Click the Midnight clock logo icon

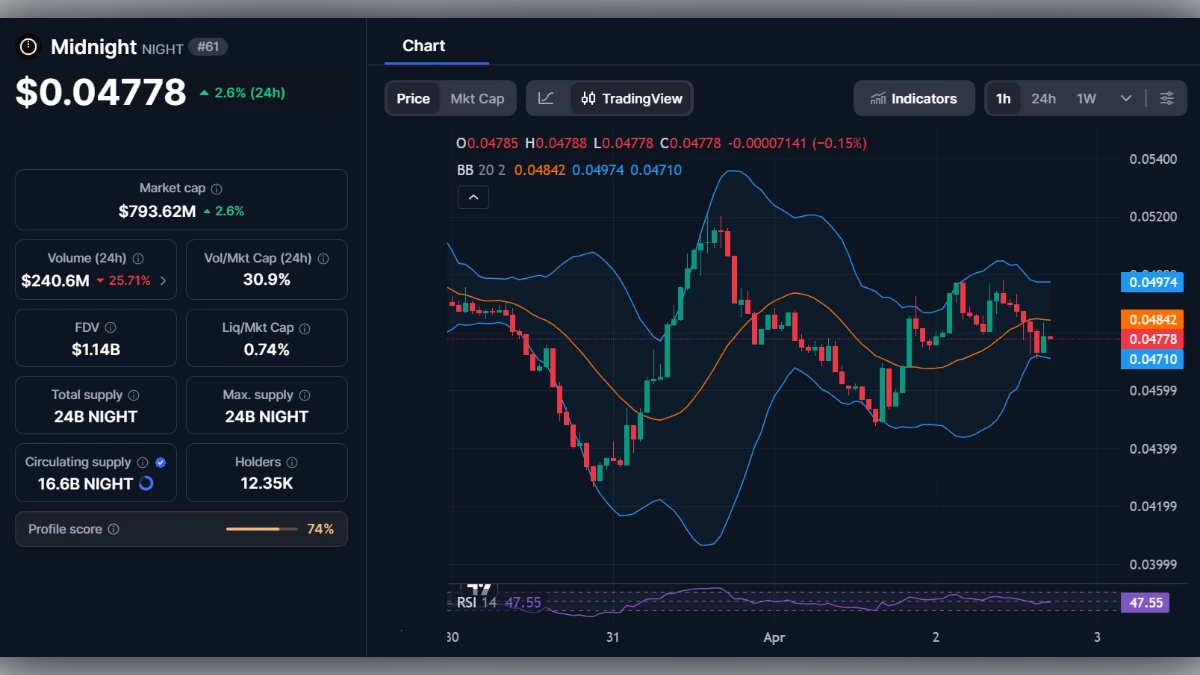[x=27, y=46]
